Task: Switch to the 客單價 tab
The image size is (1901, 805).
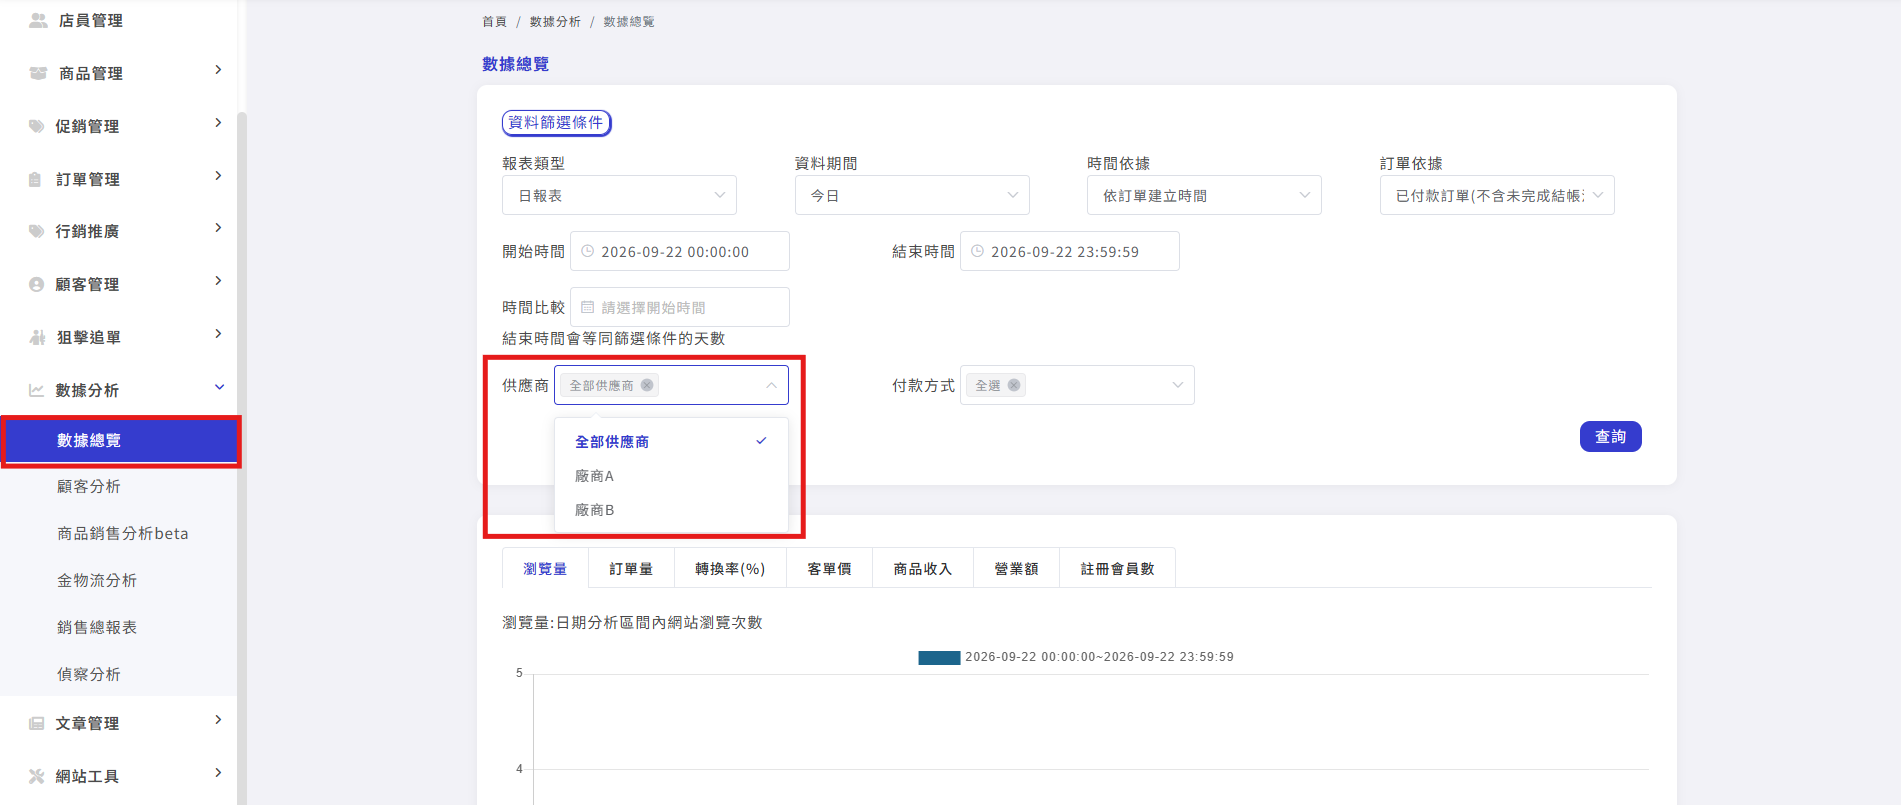Action: (x=829, y=568)
